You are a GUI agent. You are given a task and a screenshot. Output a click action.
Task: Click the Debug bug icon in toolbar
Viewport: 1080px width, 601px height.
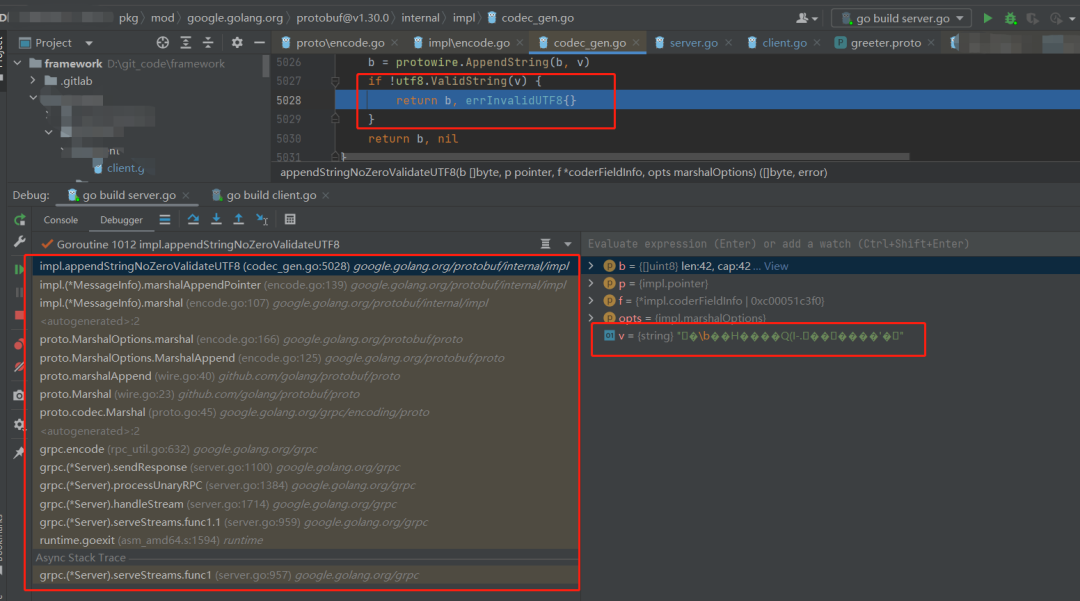click(1010, 19)
